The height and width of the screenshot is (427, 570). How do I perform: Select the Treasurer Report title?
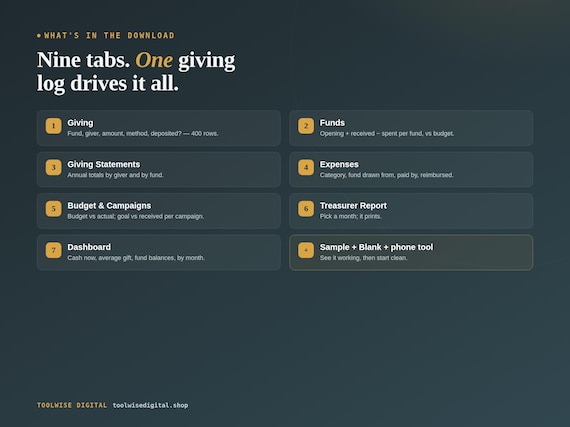353,206
